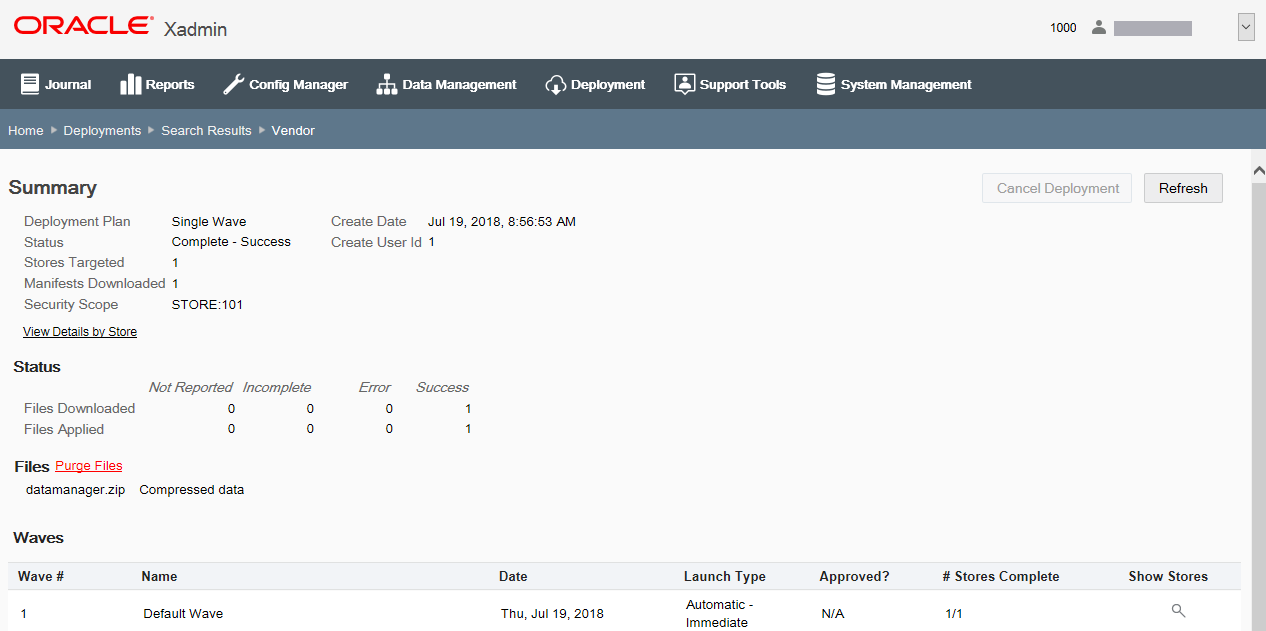Click the 1000 organization number

1063,28
